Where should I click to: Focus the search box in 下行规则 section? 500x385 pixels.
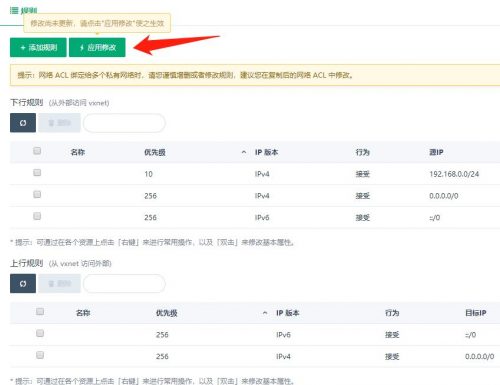point(124,123)
